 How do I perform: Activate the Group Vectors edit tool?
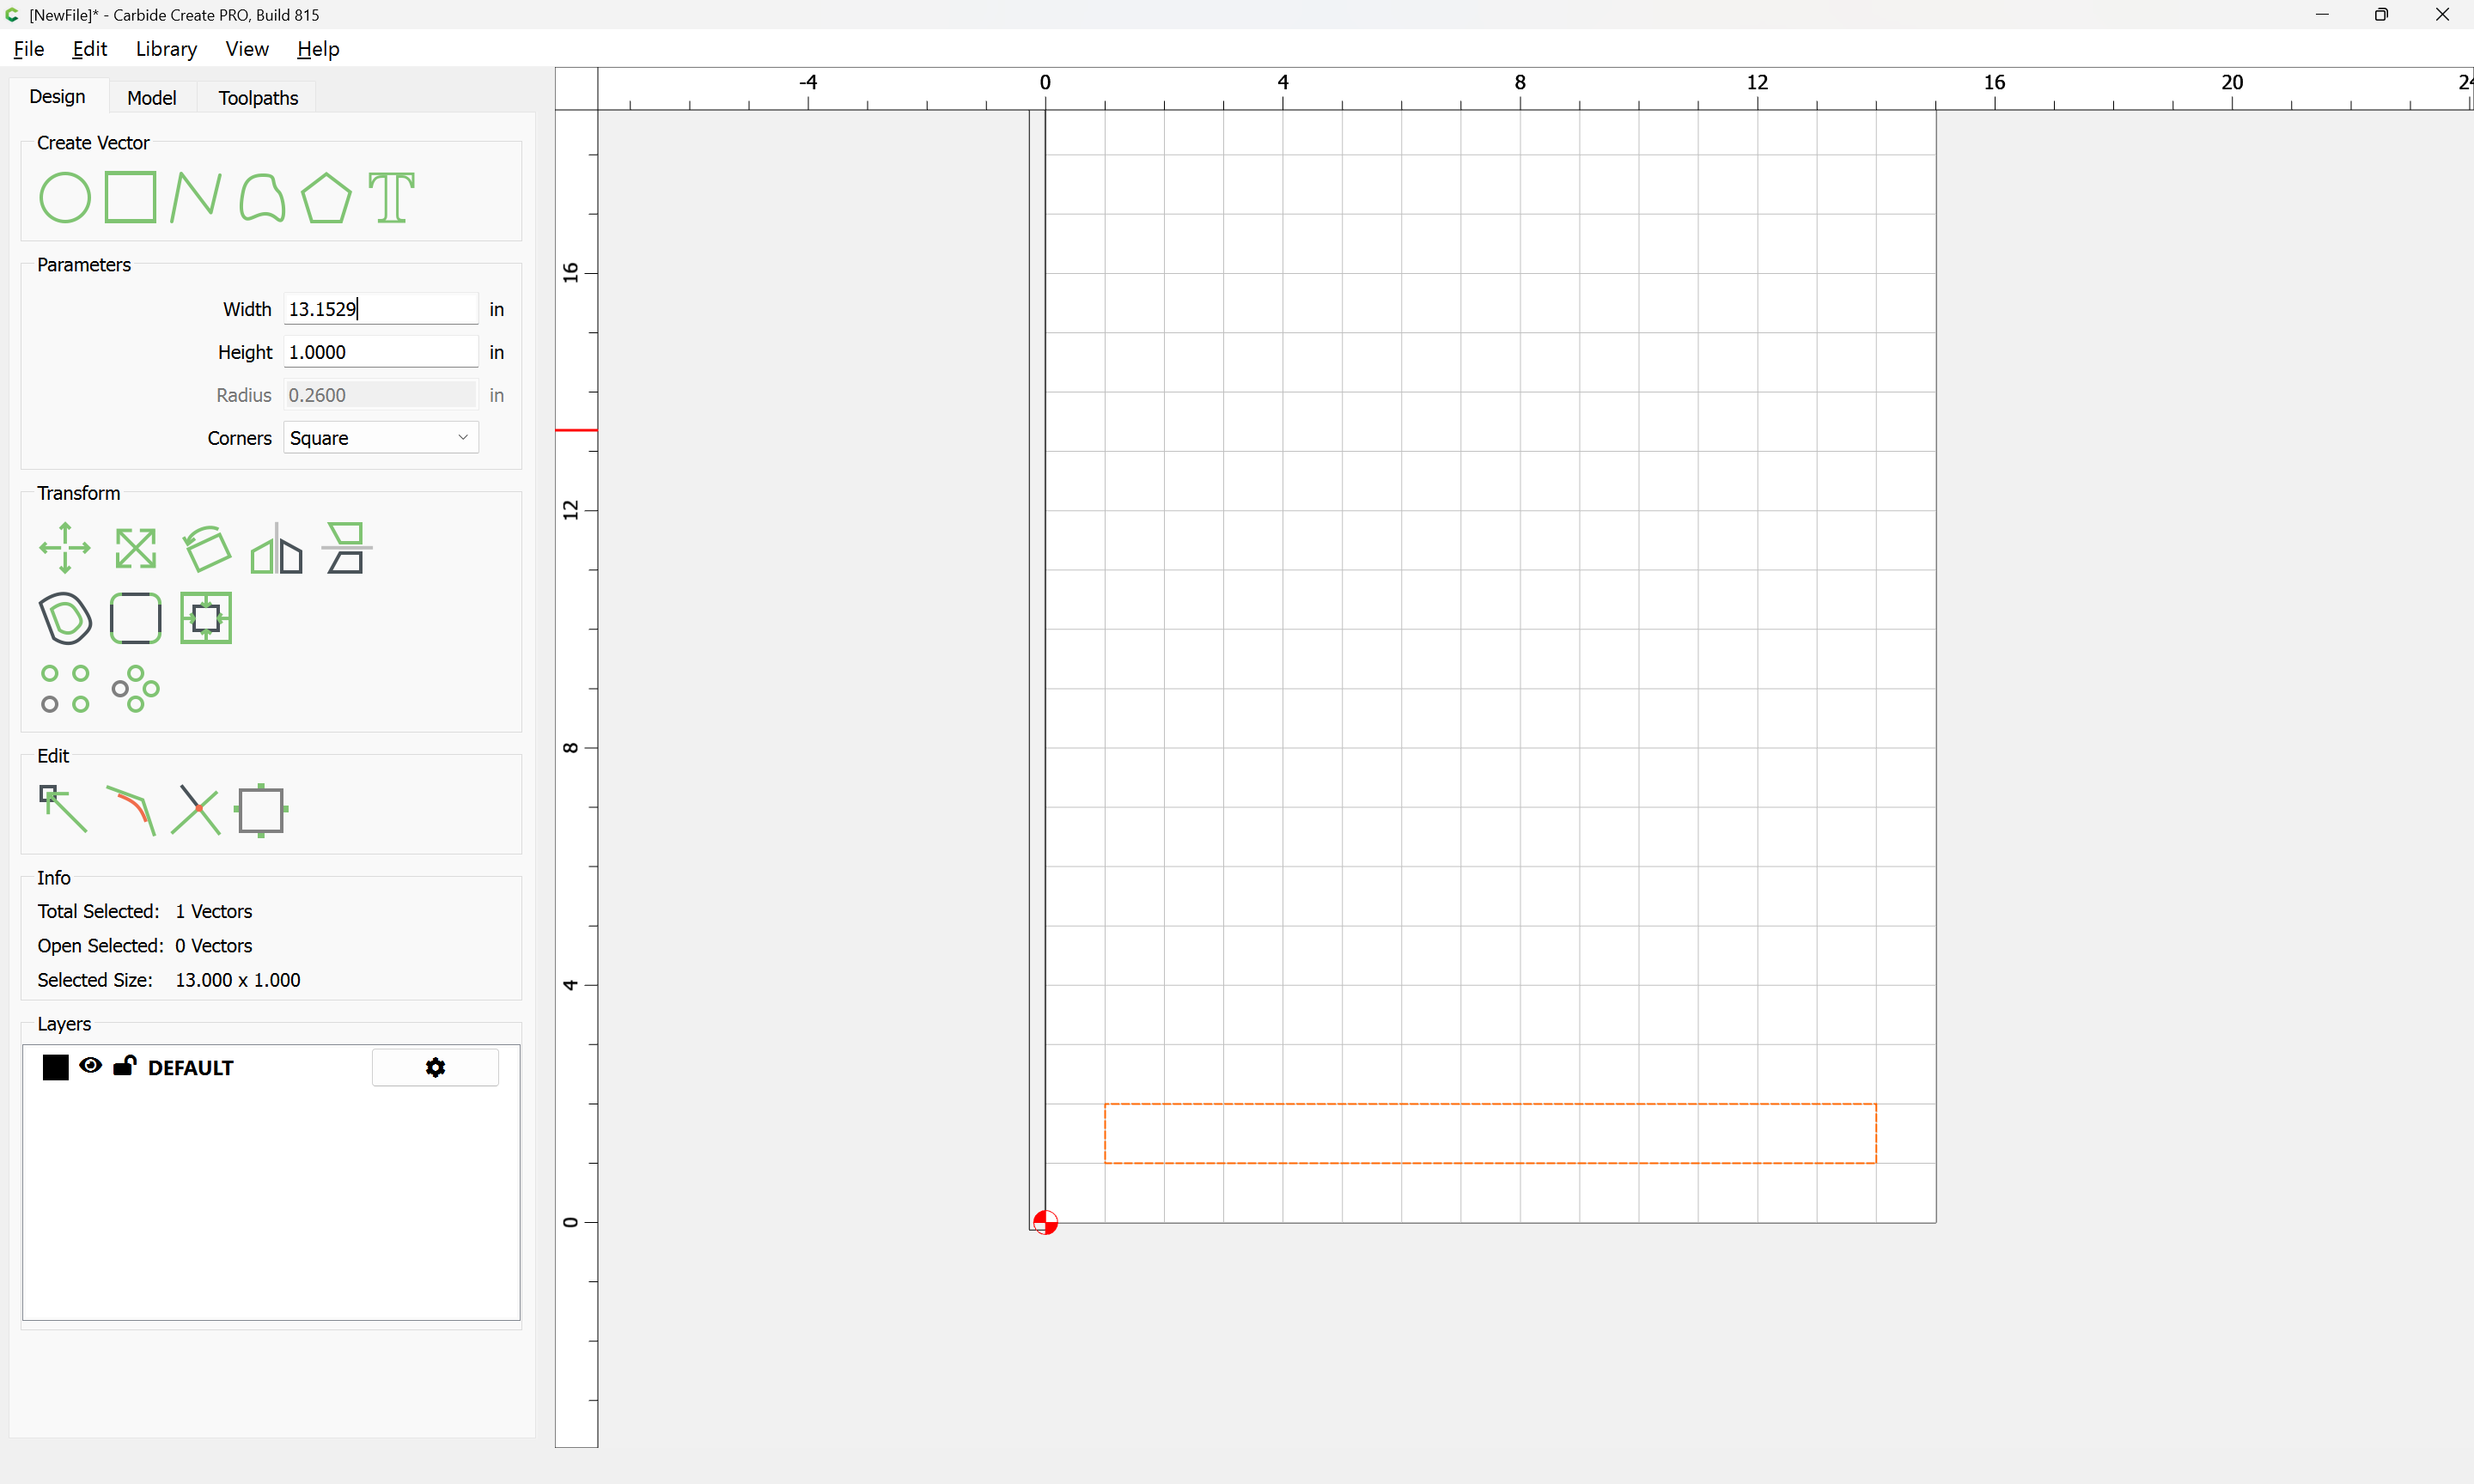pos(261,810)
